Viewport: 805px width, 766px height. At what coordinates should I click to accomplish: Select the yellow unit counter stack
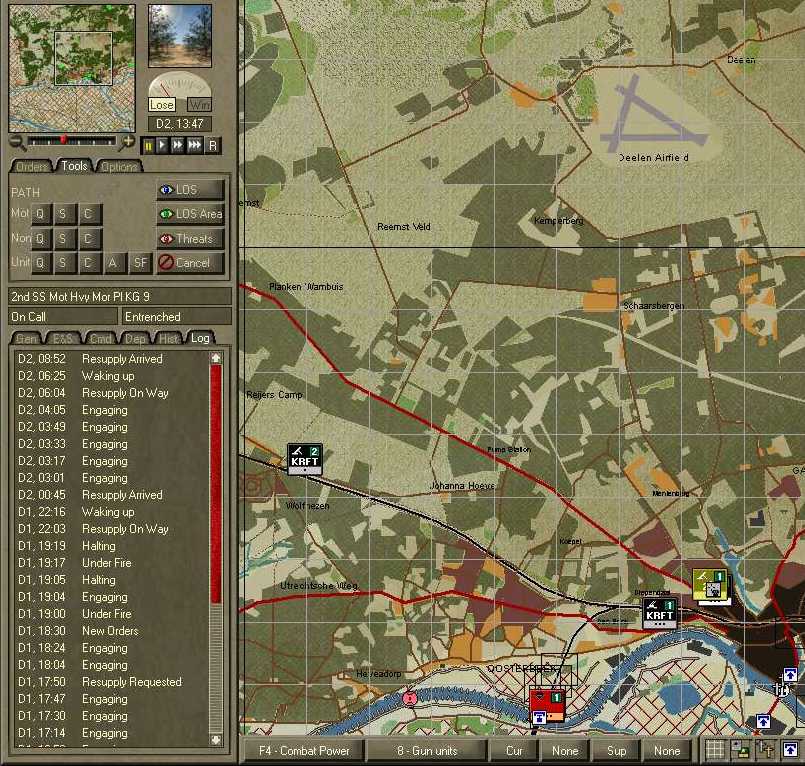[711, 585]
